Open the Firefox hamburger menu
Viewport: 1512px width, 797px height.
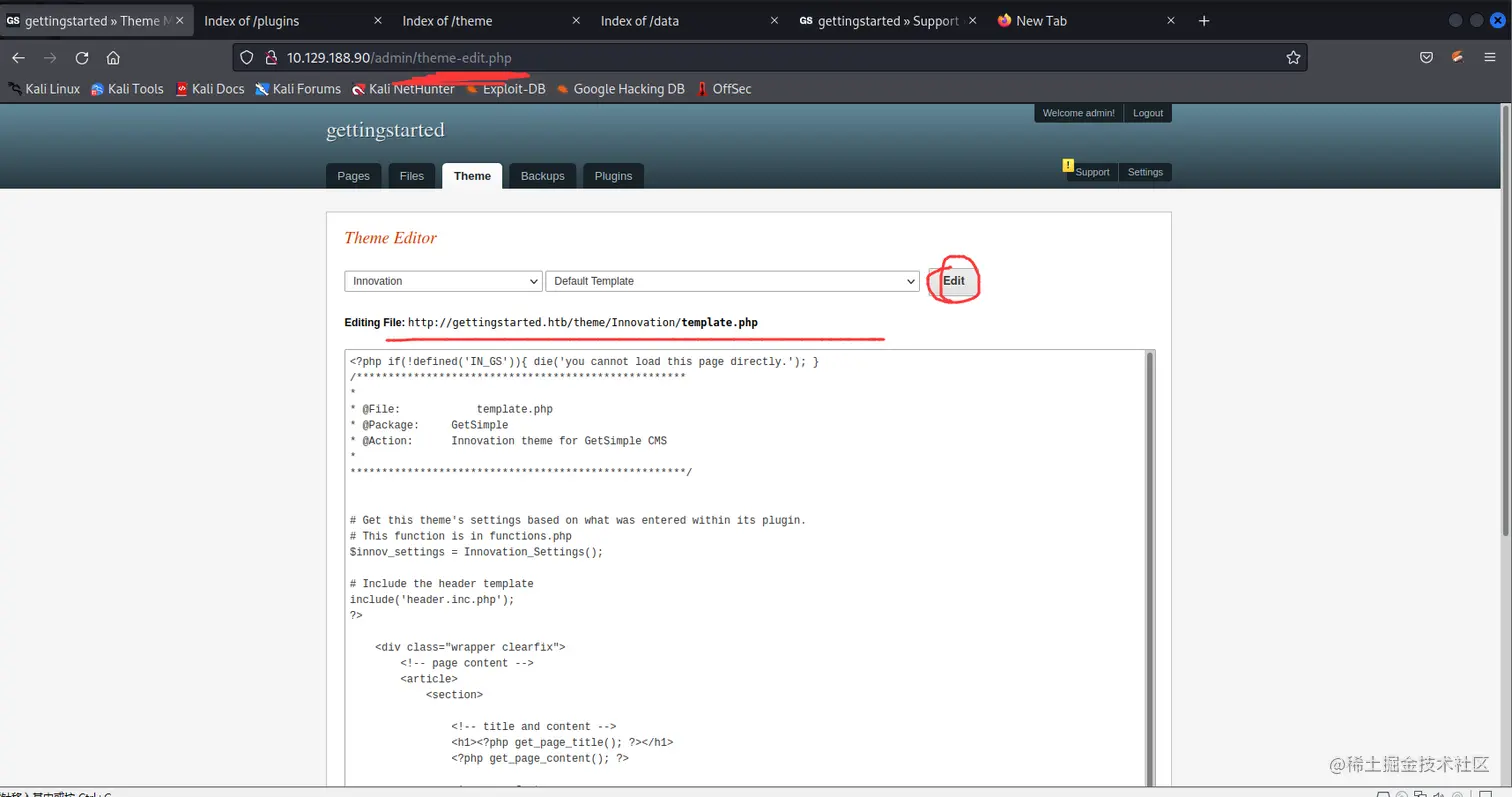[x=1490, y=58]
